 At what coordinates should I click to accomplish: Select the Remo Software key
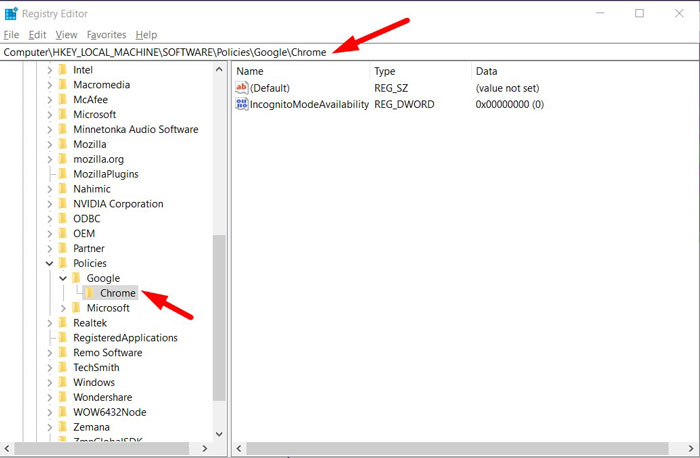[108, 353]
